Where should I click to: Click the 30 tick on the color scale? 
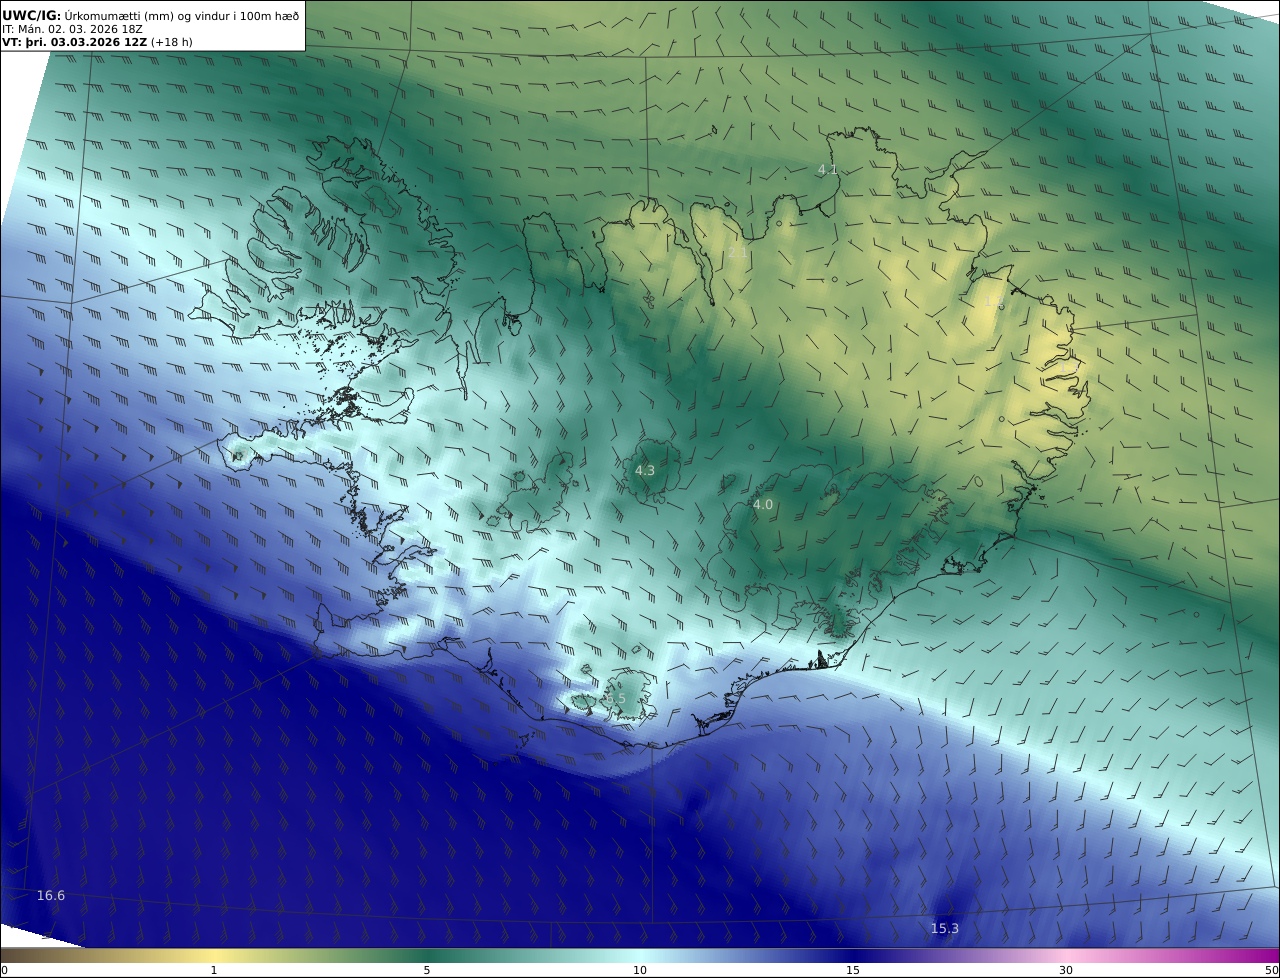tap(1066, 970)
